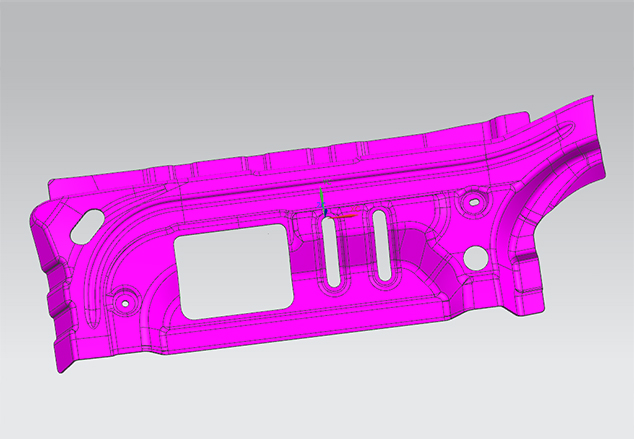Click the upper round hole on the right side

coord(472,203)
